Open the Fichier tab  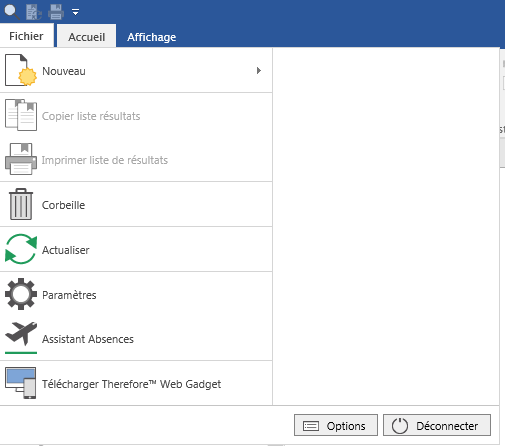pyautogui.click(x=26, y=36)
